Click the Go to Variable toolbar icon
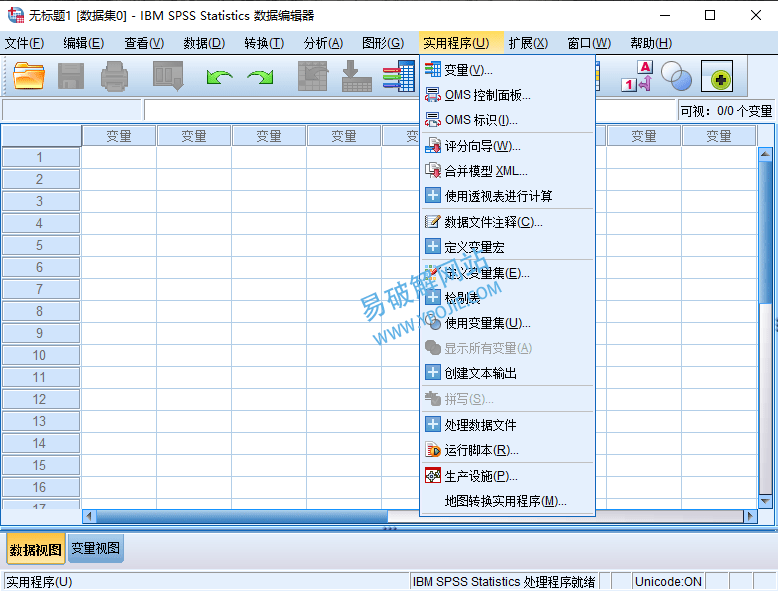 356,76
